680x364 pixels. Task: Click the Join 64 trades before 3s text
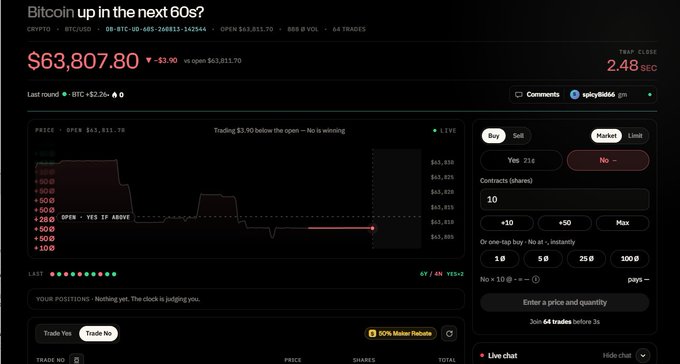tap(565, 322)
